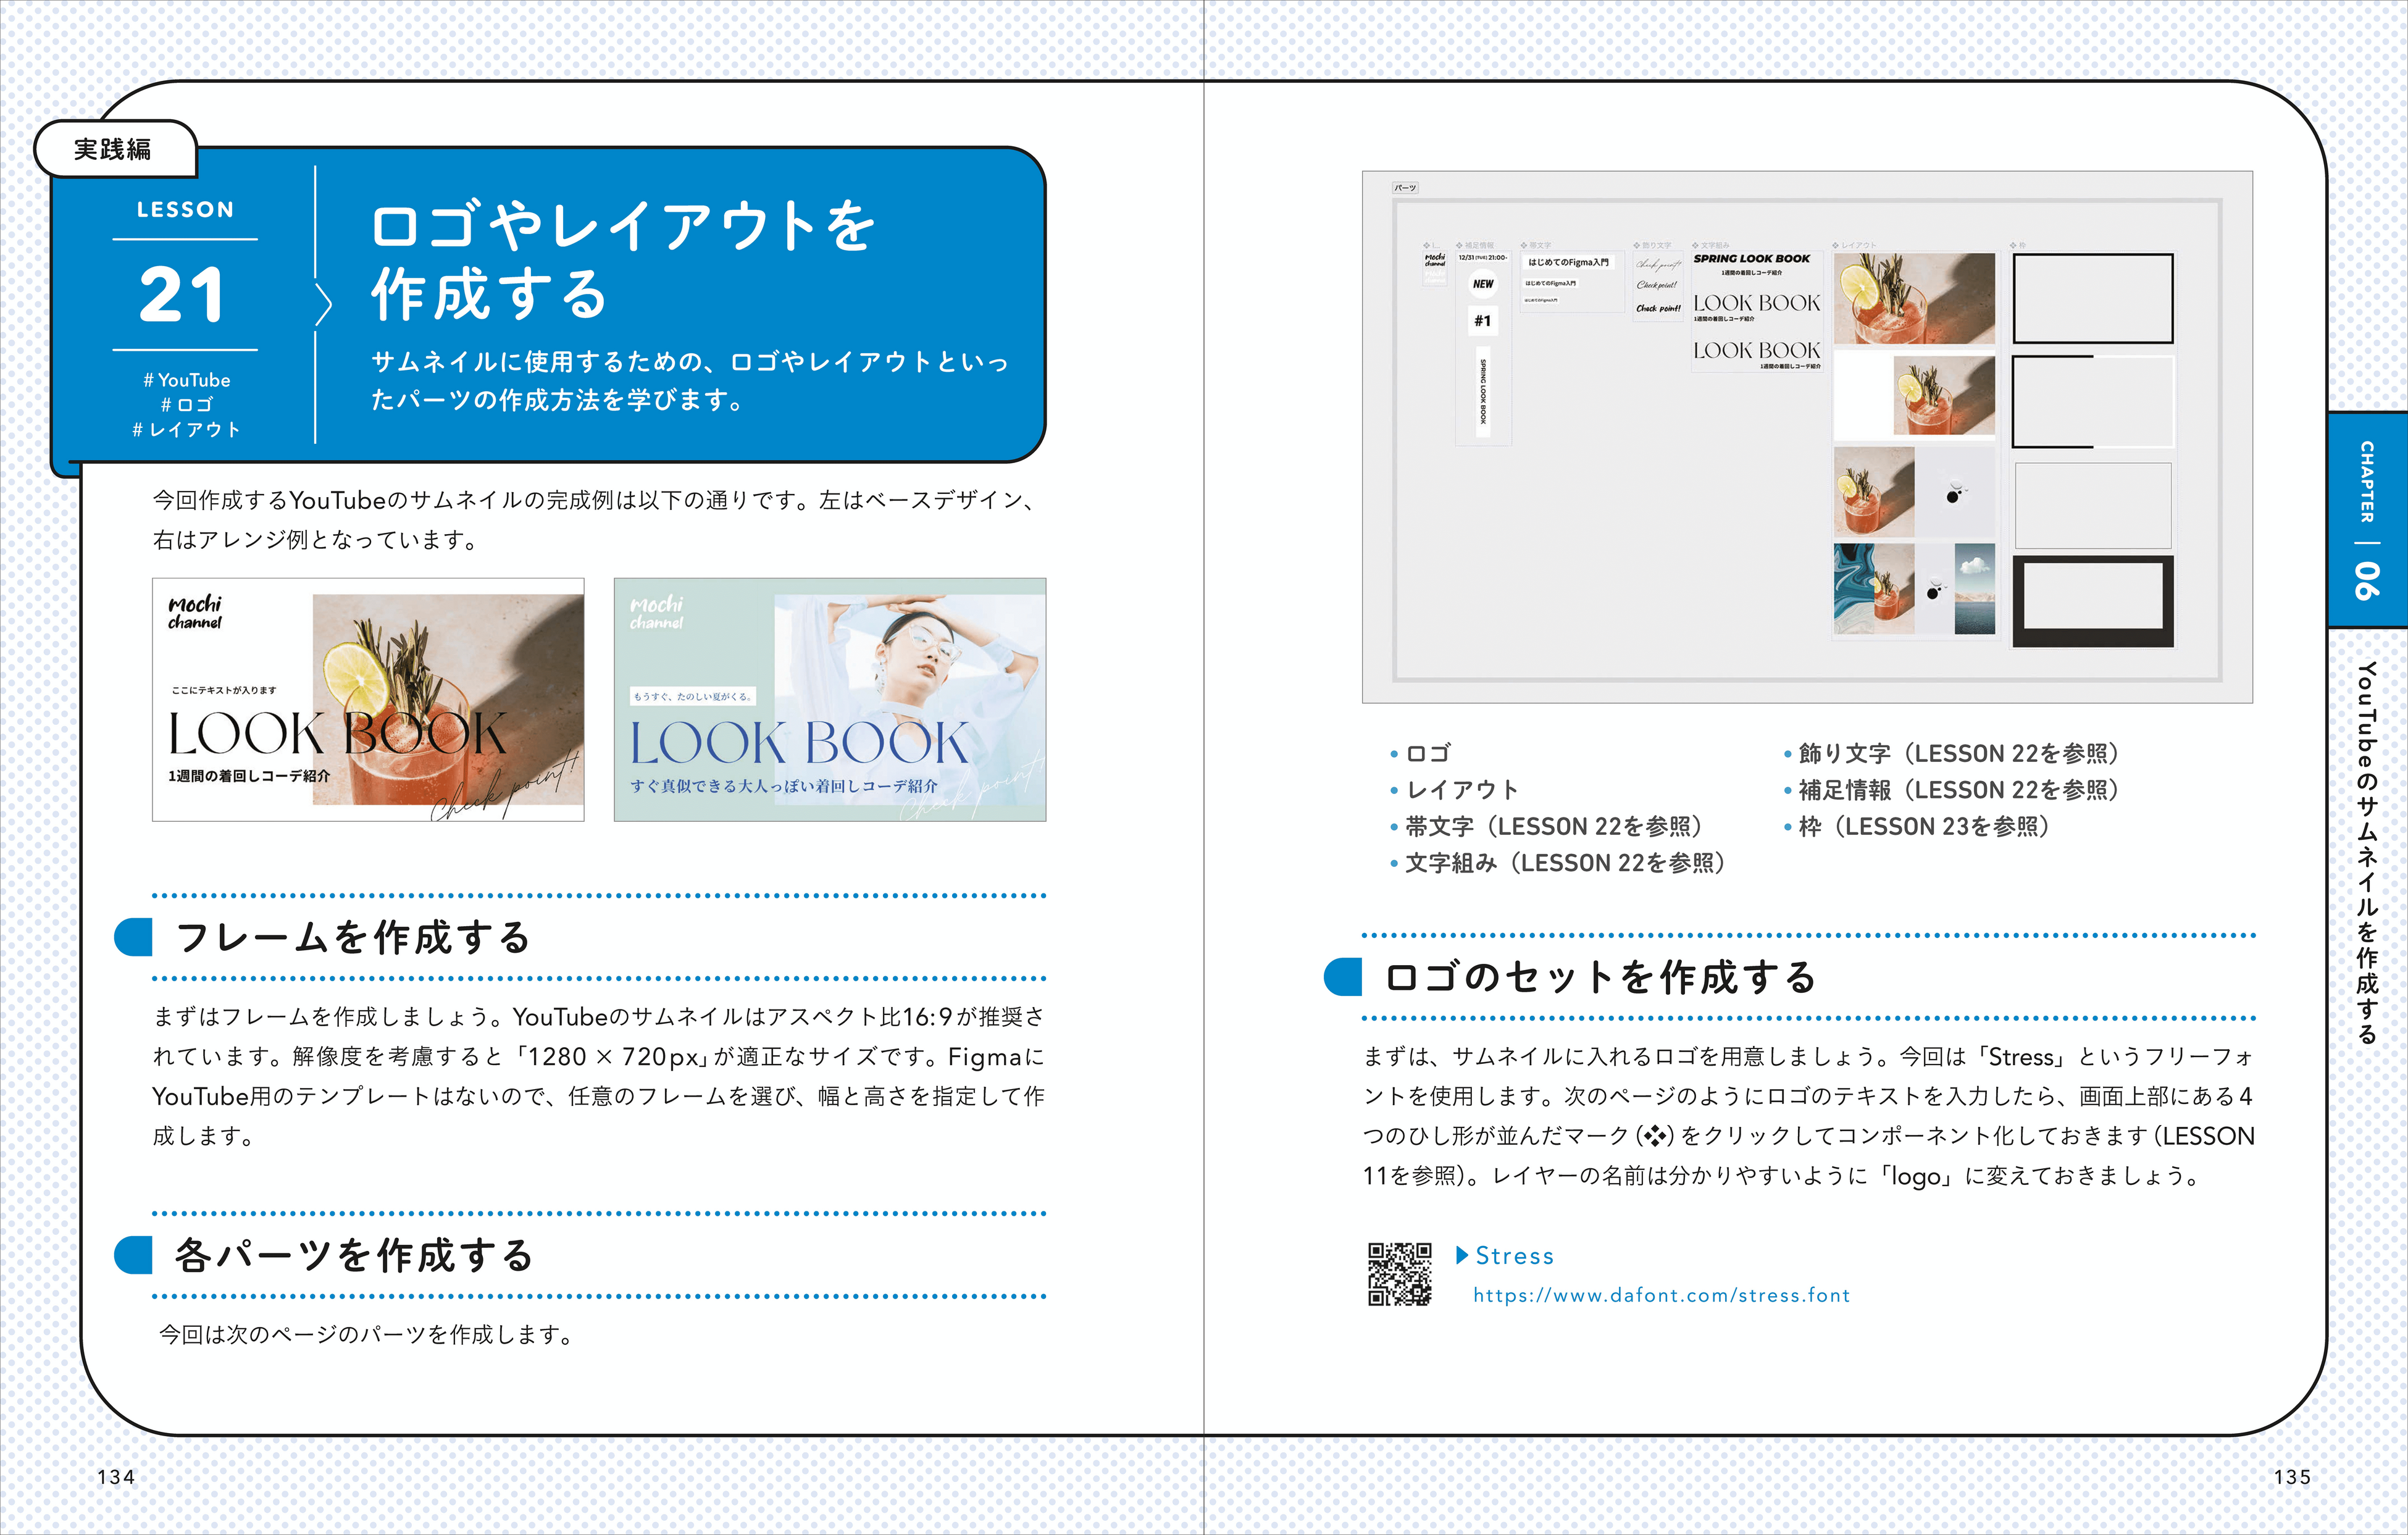2408x1535 pixels.
Task: Click the component icon beside 補足情報
Action: click(1460, 244)
